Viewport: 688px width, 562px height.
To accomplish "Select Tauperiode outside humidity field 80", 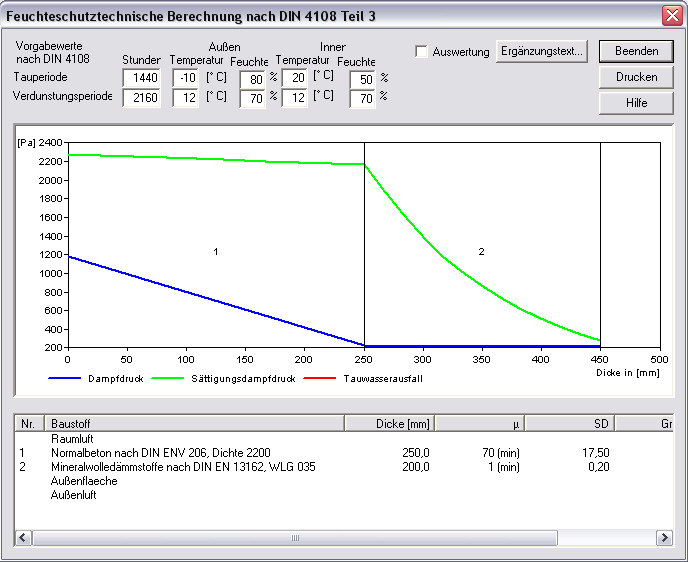I will [252, 78].
